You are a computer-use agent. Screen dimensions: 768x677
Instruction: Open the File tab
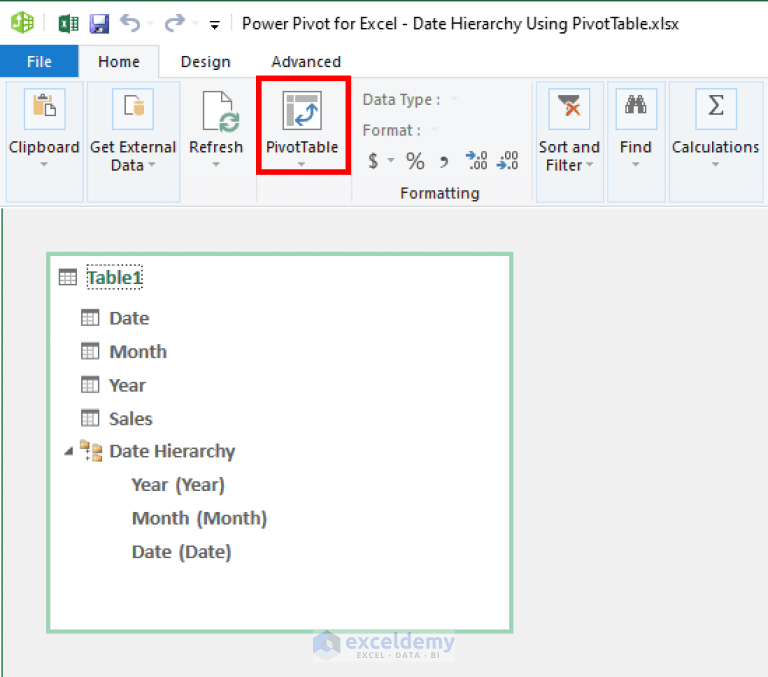pos(39,61)
